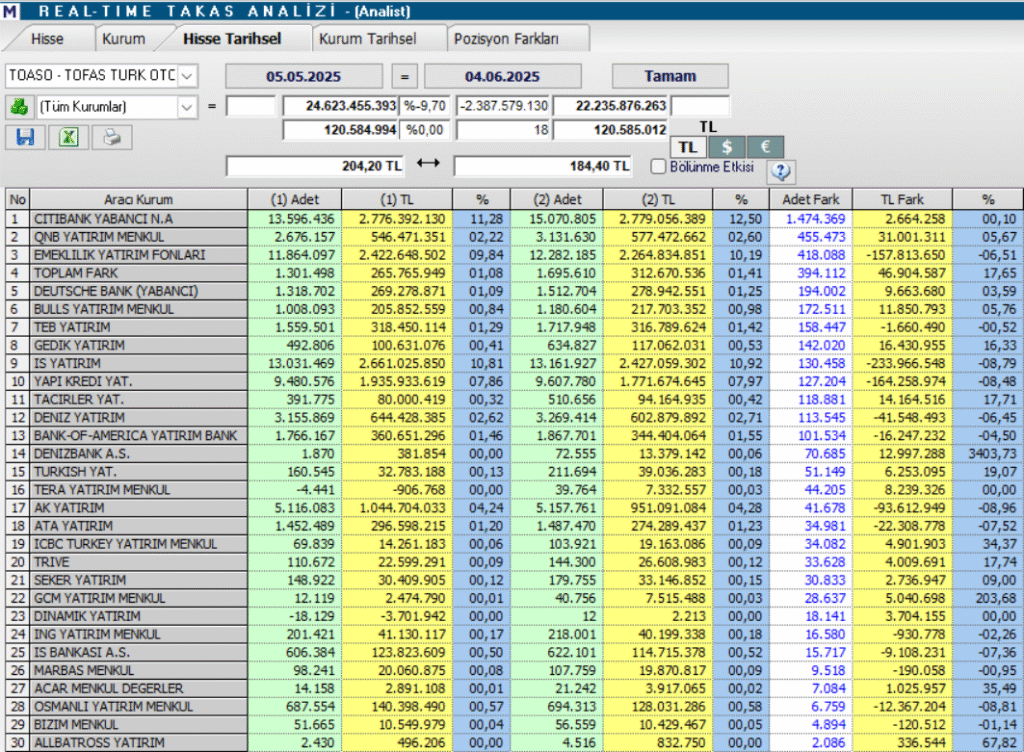1024x752 pixels.
Task: Click the 184,40 TL price field
Action: (543, 166)
